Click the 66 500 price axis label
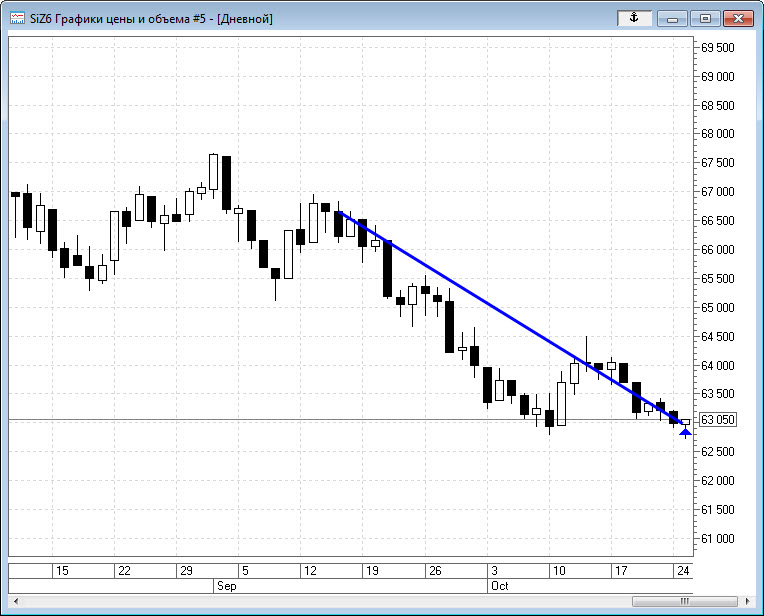 (x=717, y=220)
